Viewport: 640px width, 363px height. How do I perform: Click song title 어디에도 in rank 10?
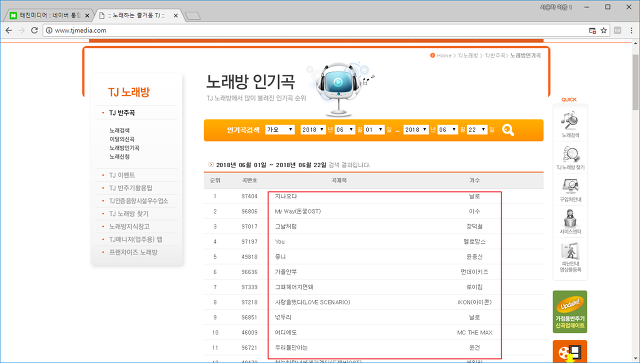point(286,332)
